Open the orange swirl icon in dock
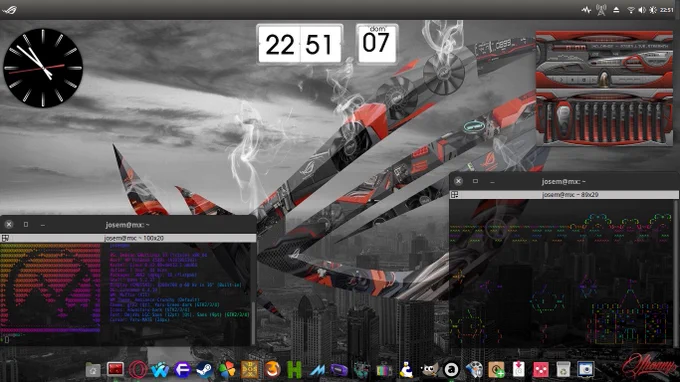680x382 pixels. (x=272, y=370)
